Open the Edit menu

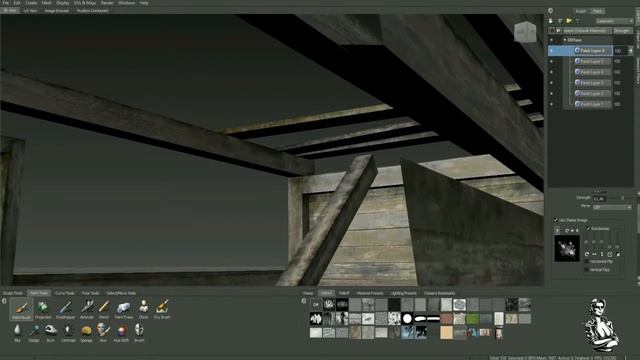pos(17,3)
